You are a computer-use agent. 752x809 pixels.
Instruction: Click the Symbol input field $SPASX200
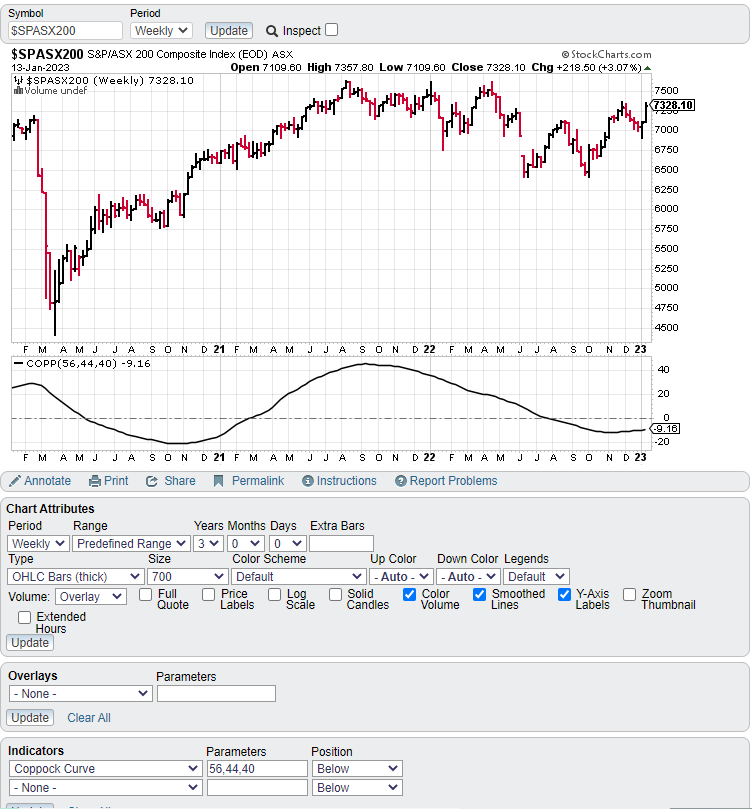(66, 30)
